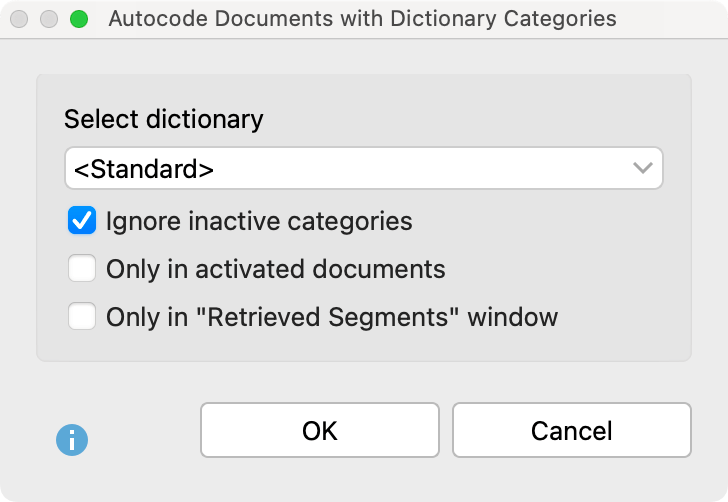Uncheck Ignore inactive categories
This screenshot has height=502, width=728.
click(x=82, y=220)
